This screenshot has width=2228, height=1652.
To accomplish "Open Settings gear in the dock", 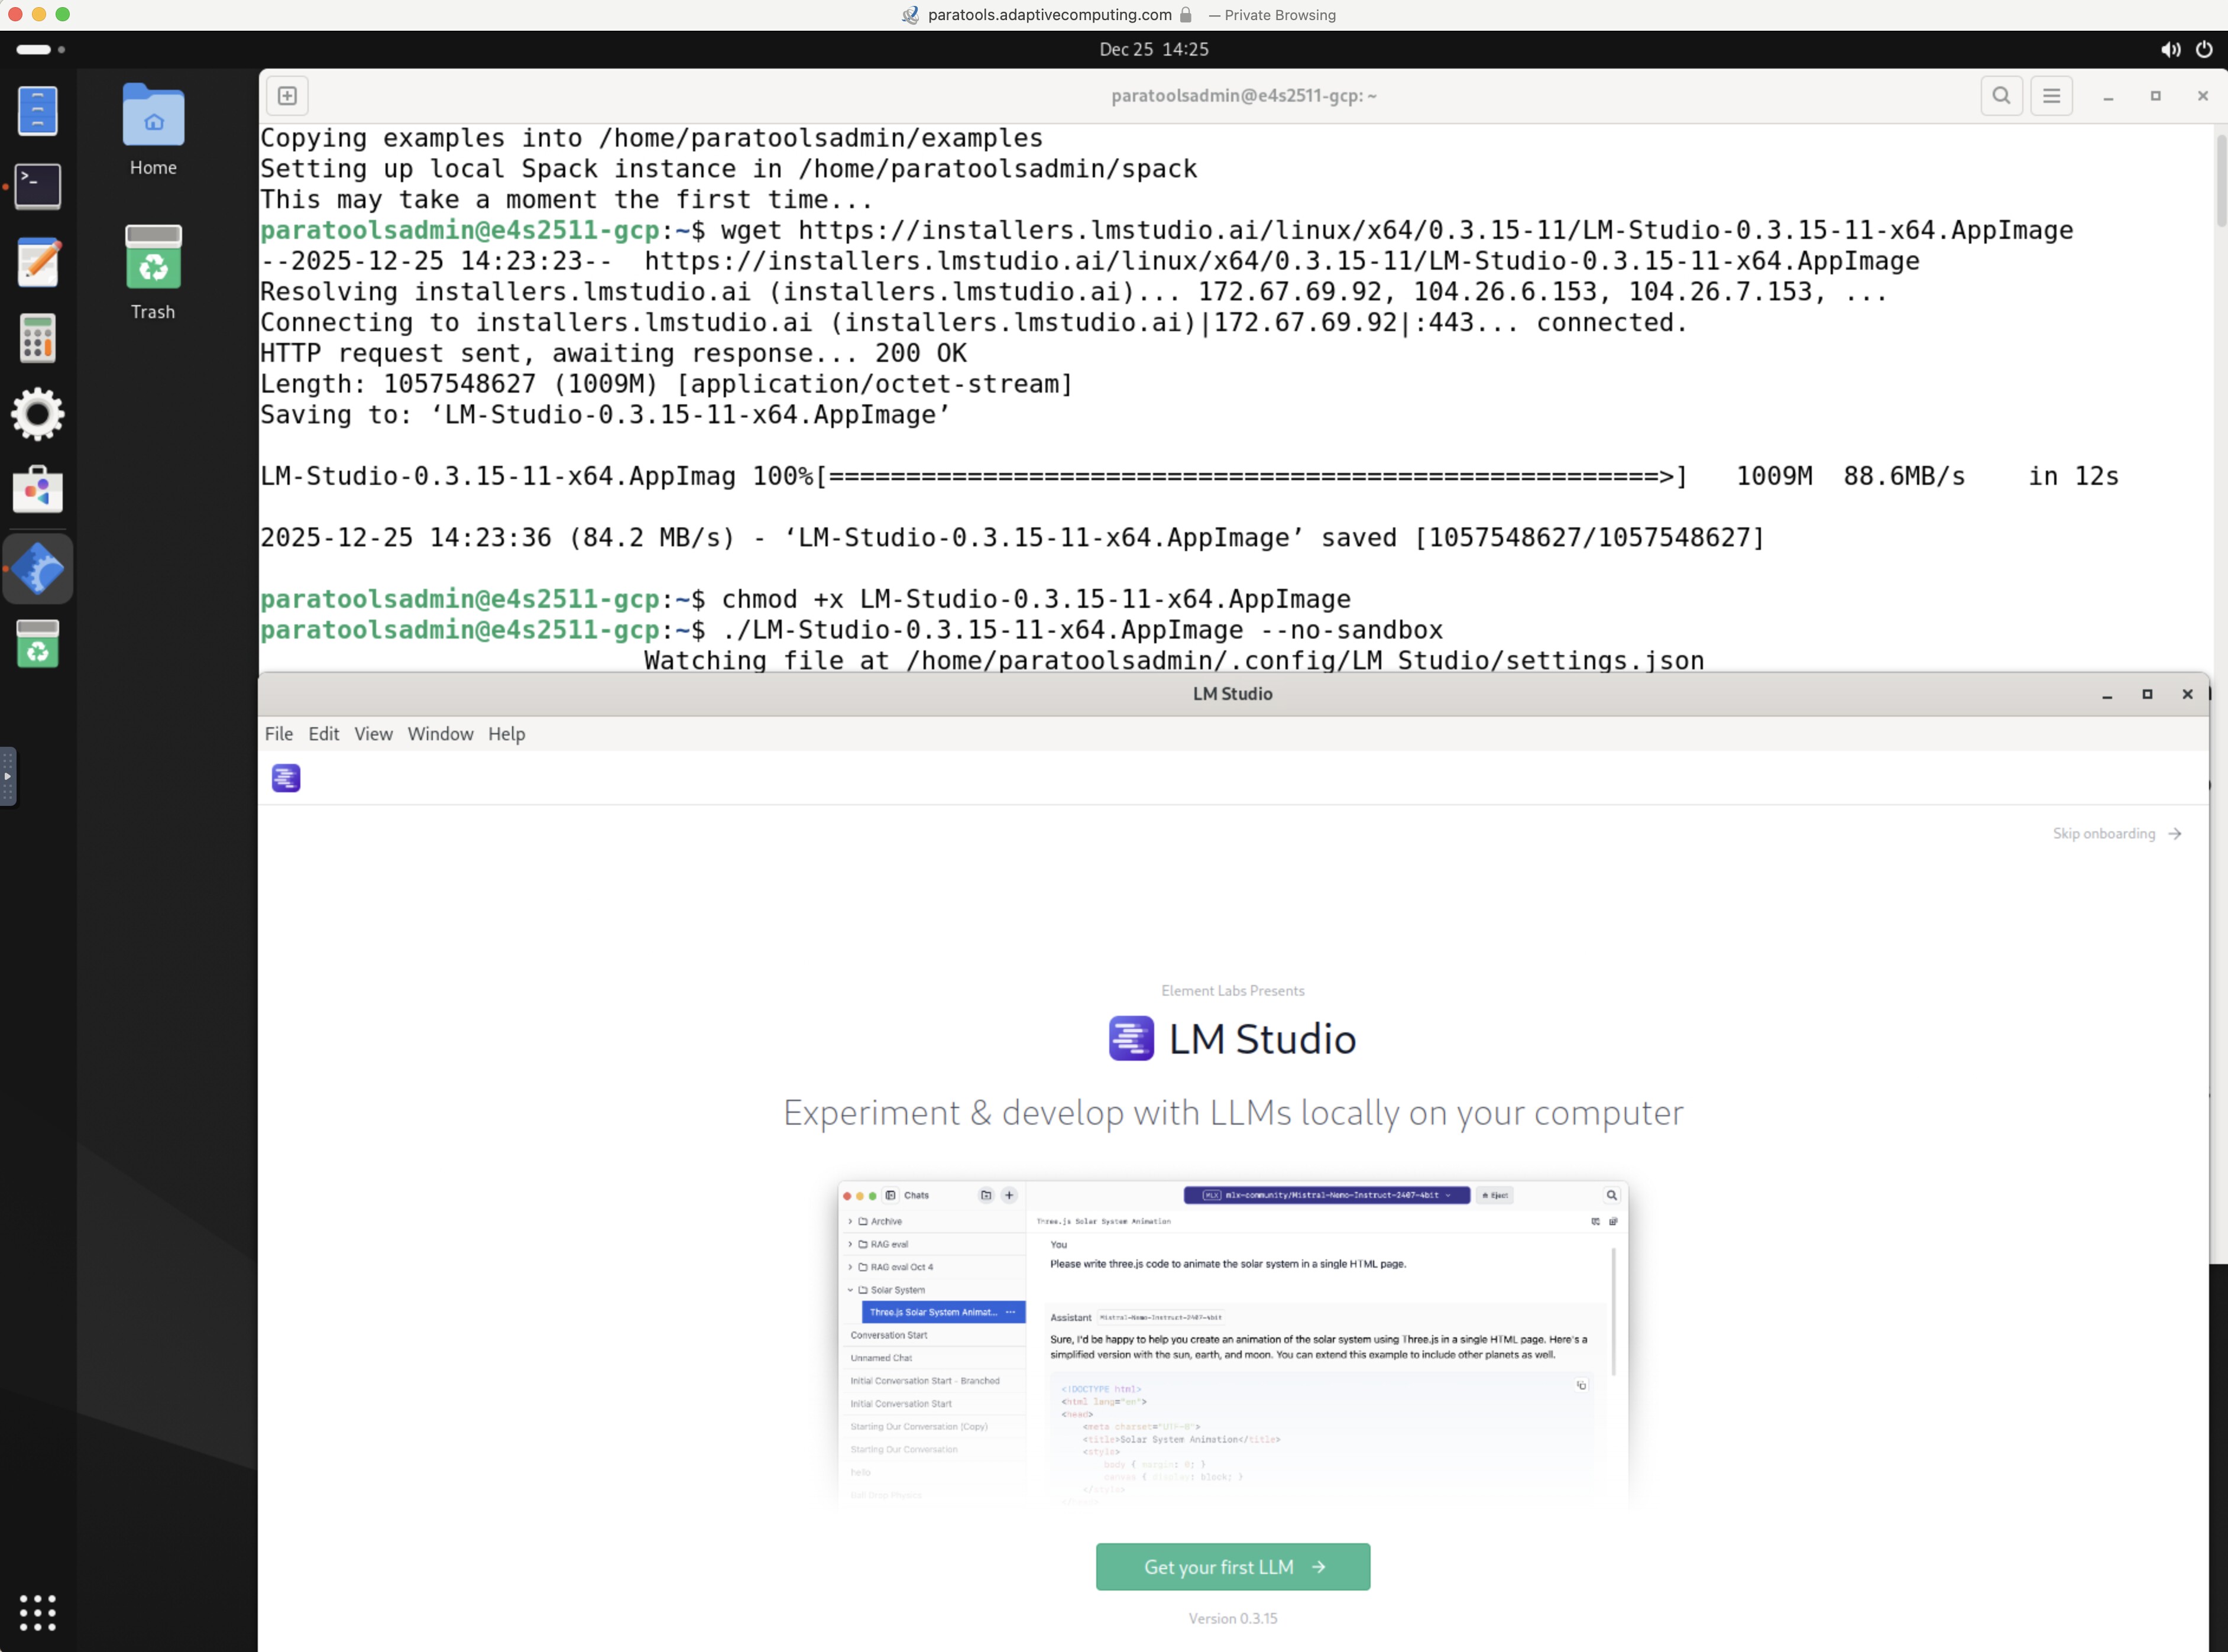I will pyautogui.click(x=38, y=414).
